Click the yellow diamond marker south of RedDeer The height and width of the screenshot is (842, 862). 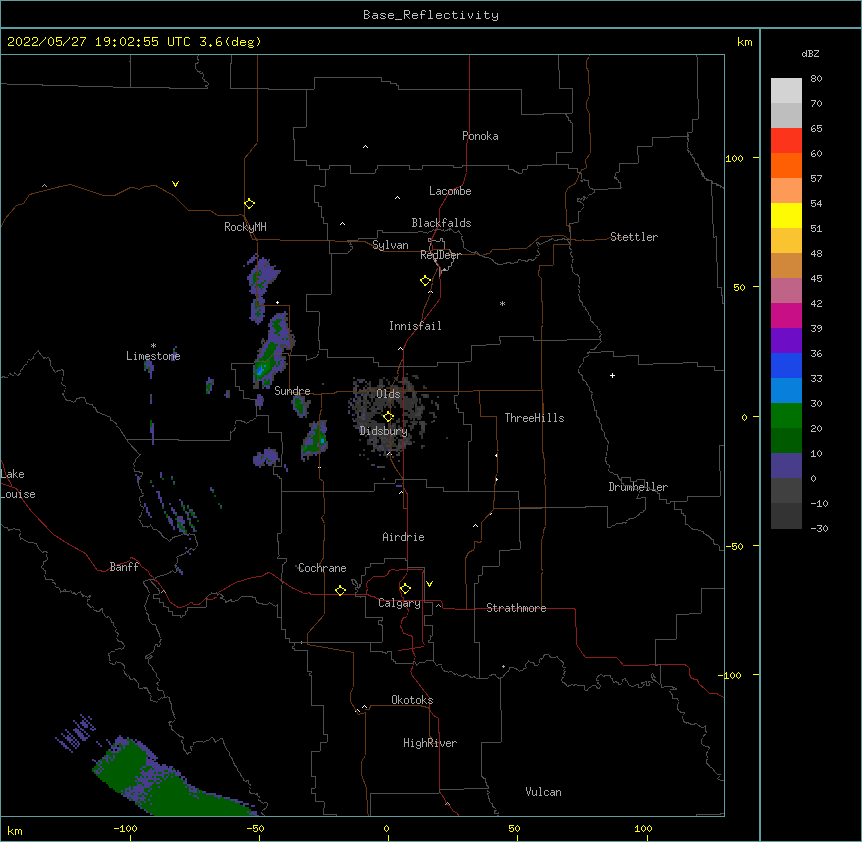click(x=426, y=281)
